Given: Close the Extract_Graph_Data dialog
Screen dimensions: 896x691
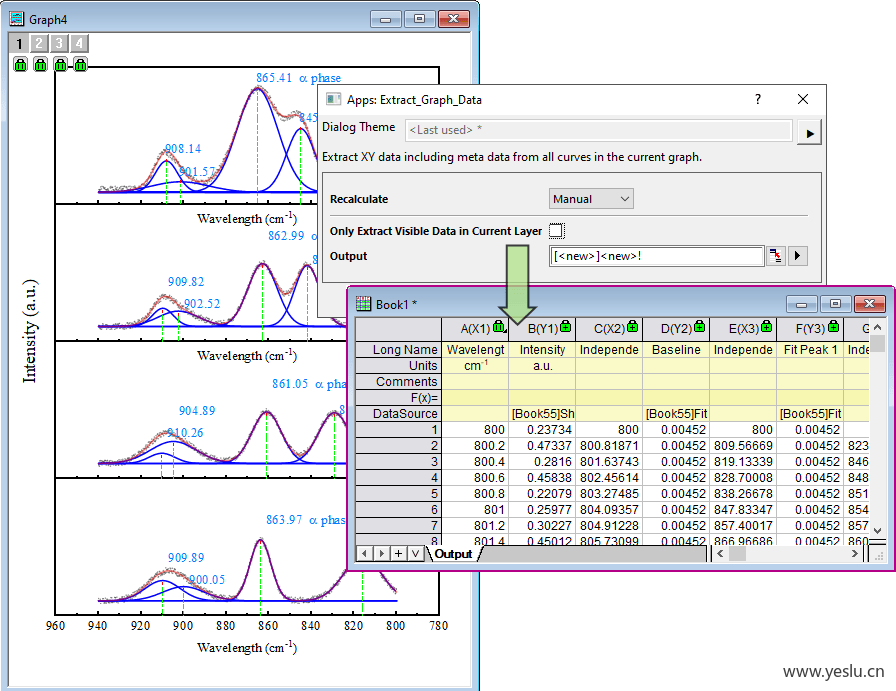Looking at the screenshot, I should [x=803, y=99].
